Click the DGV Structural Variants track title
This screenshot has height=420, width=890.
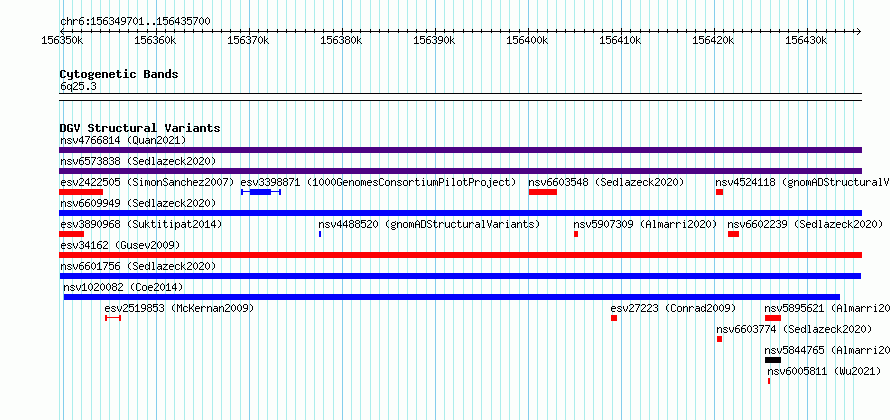140,128
